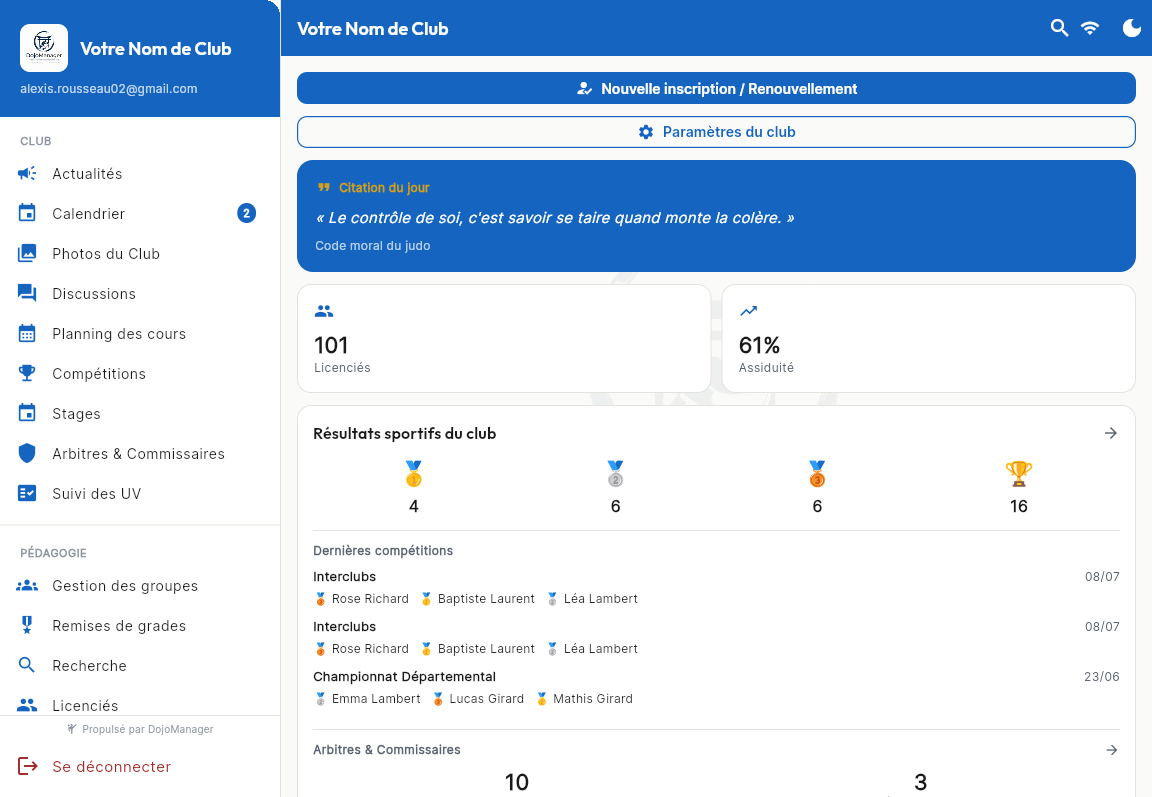Click the Stages calendar icon
The image size is (1152, 797).
pyautogui.click(x=27, y=413)
